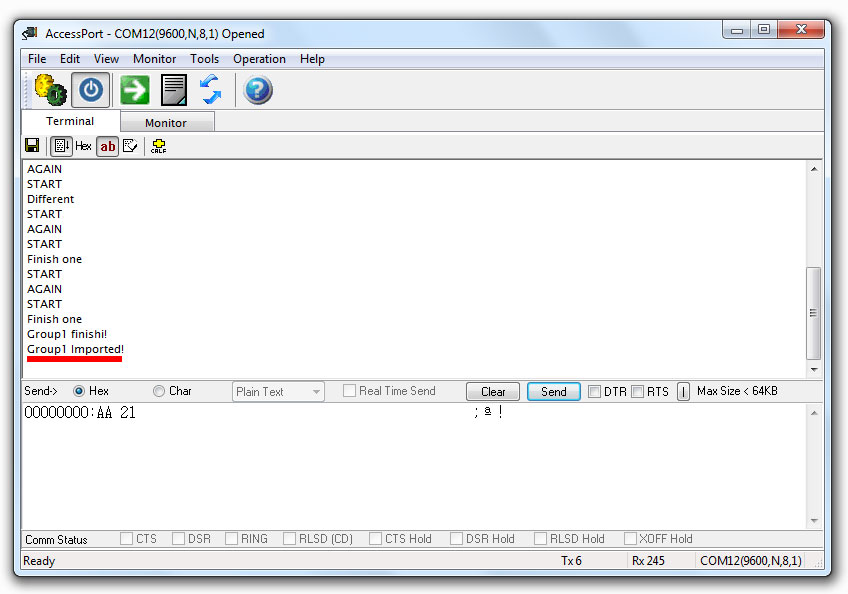Click the 'Different' line in terminal
Image resolution: width=848 pixels, height=594 pixels.
(x=50, y=199)
